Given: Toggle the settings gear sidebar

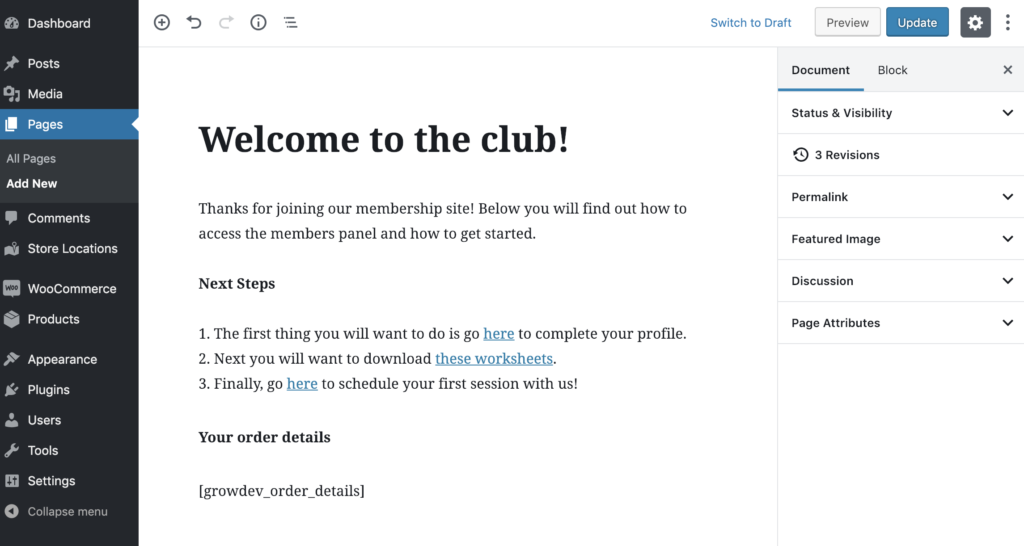Looking at the screenshot, I should 975,23.
